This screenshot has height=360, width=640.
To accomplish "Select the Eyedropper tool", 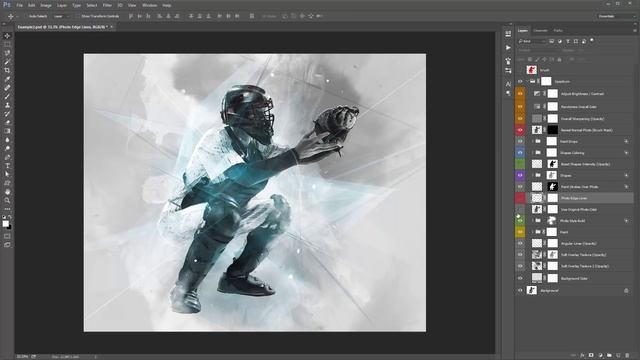I will tap(7, 79).
